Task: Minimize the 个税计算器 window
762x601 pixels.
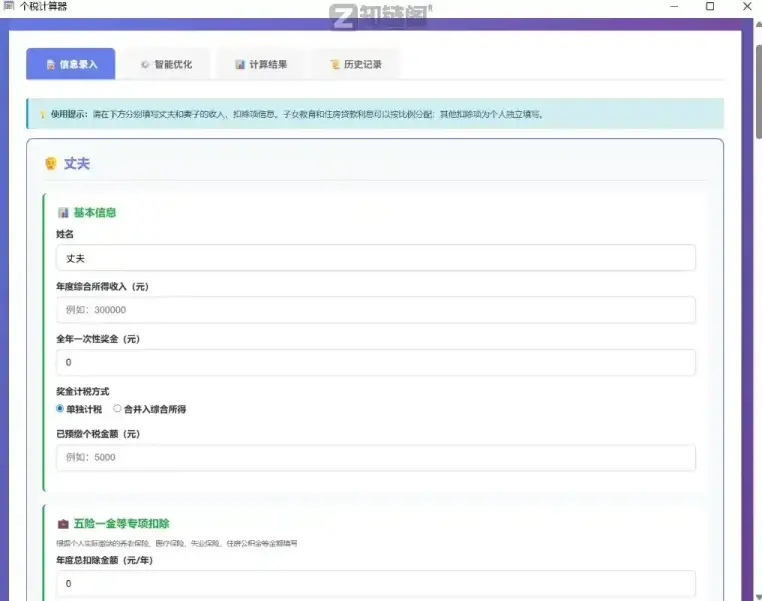Action: pos(674,6)
